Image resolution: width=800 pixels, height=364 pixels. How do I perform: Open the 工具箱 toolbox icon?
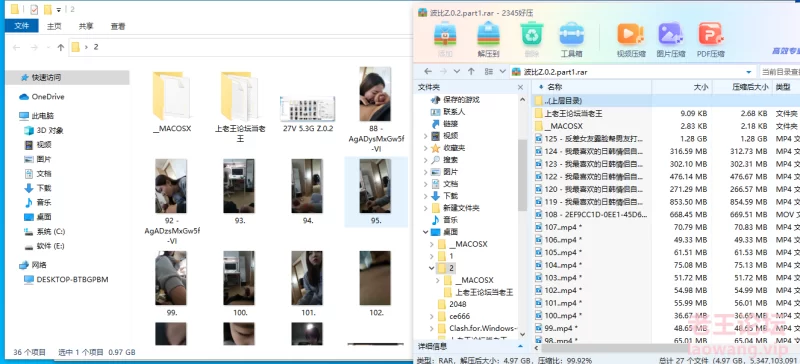pyautogui.click(x=571, y=39)
